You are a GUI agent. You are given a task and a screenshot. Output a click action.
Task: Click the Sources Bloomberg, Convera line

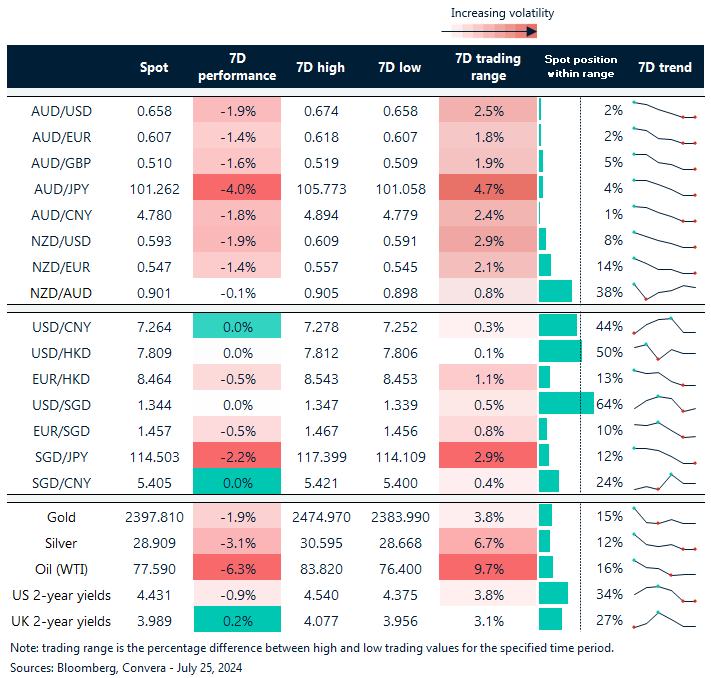[126, 668]
